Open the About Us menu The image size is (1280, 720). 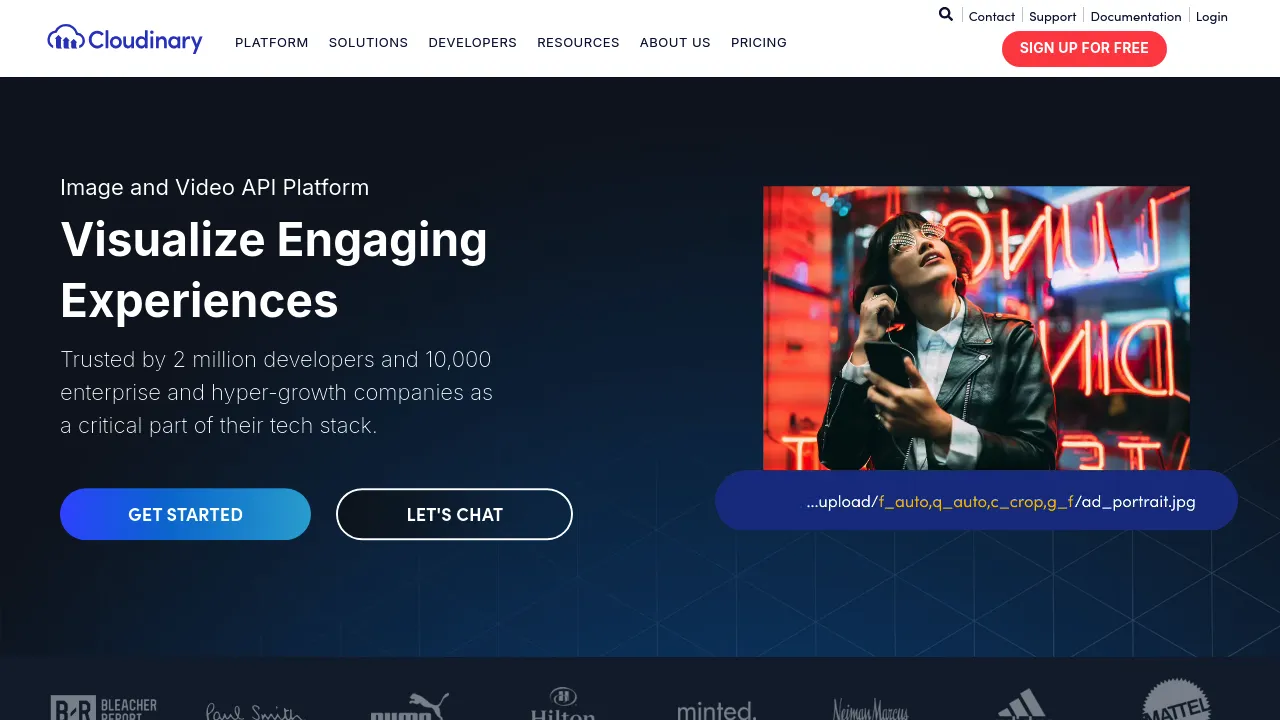675,43
